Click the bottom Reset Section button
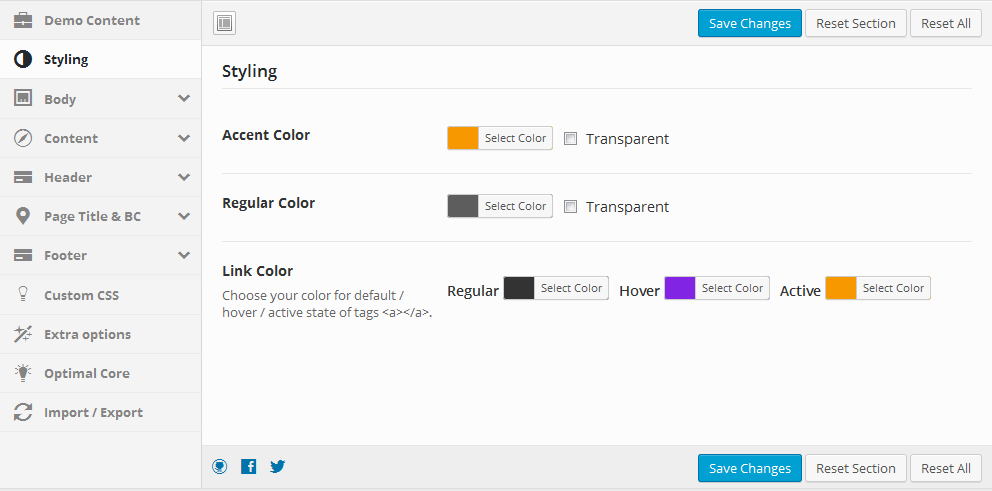Image resolution: width=992 pixels, height=491 pixels. pos(855,468)
